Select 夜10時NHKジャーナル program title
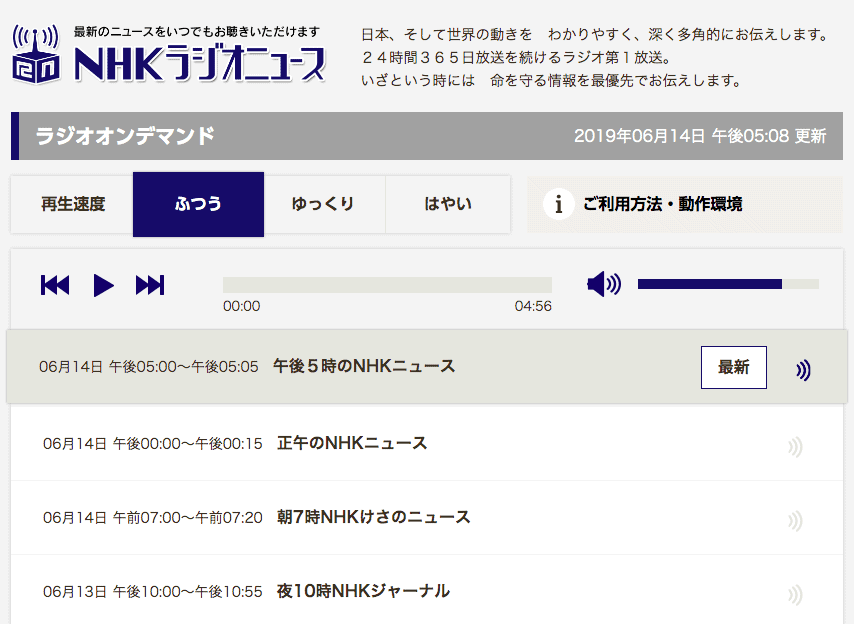The height and width of the screenshot is (624, 854). [x=363, y=591]
